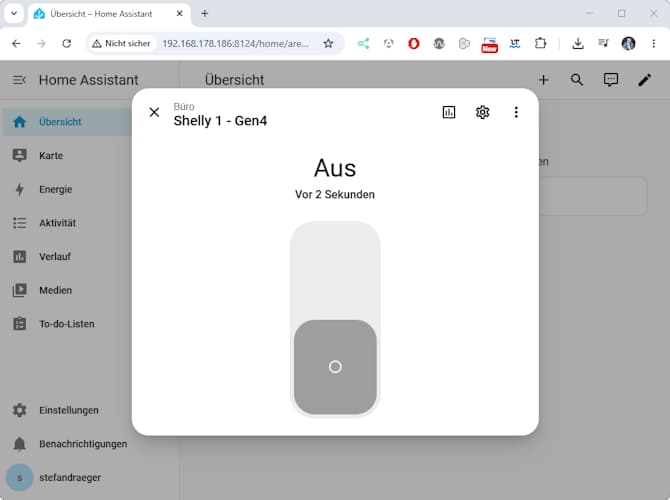Open Einstellungen in the sidebar
This screenshot has height=500, width=670.
[68, 410]
